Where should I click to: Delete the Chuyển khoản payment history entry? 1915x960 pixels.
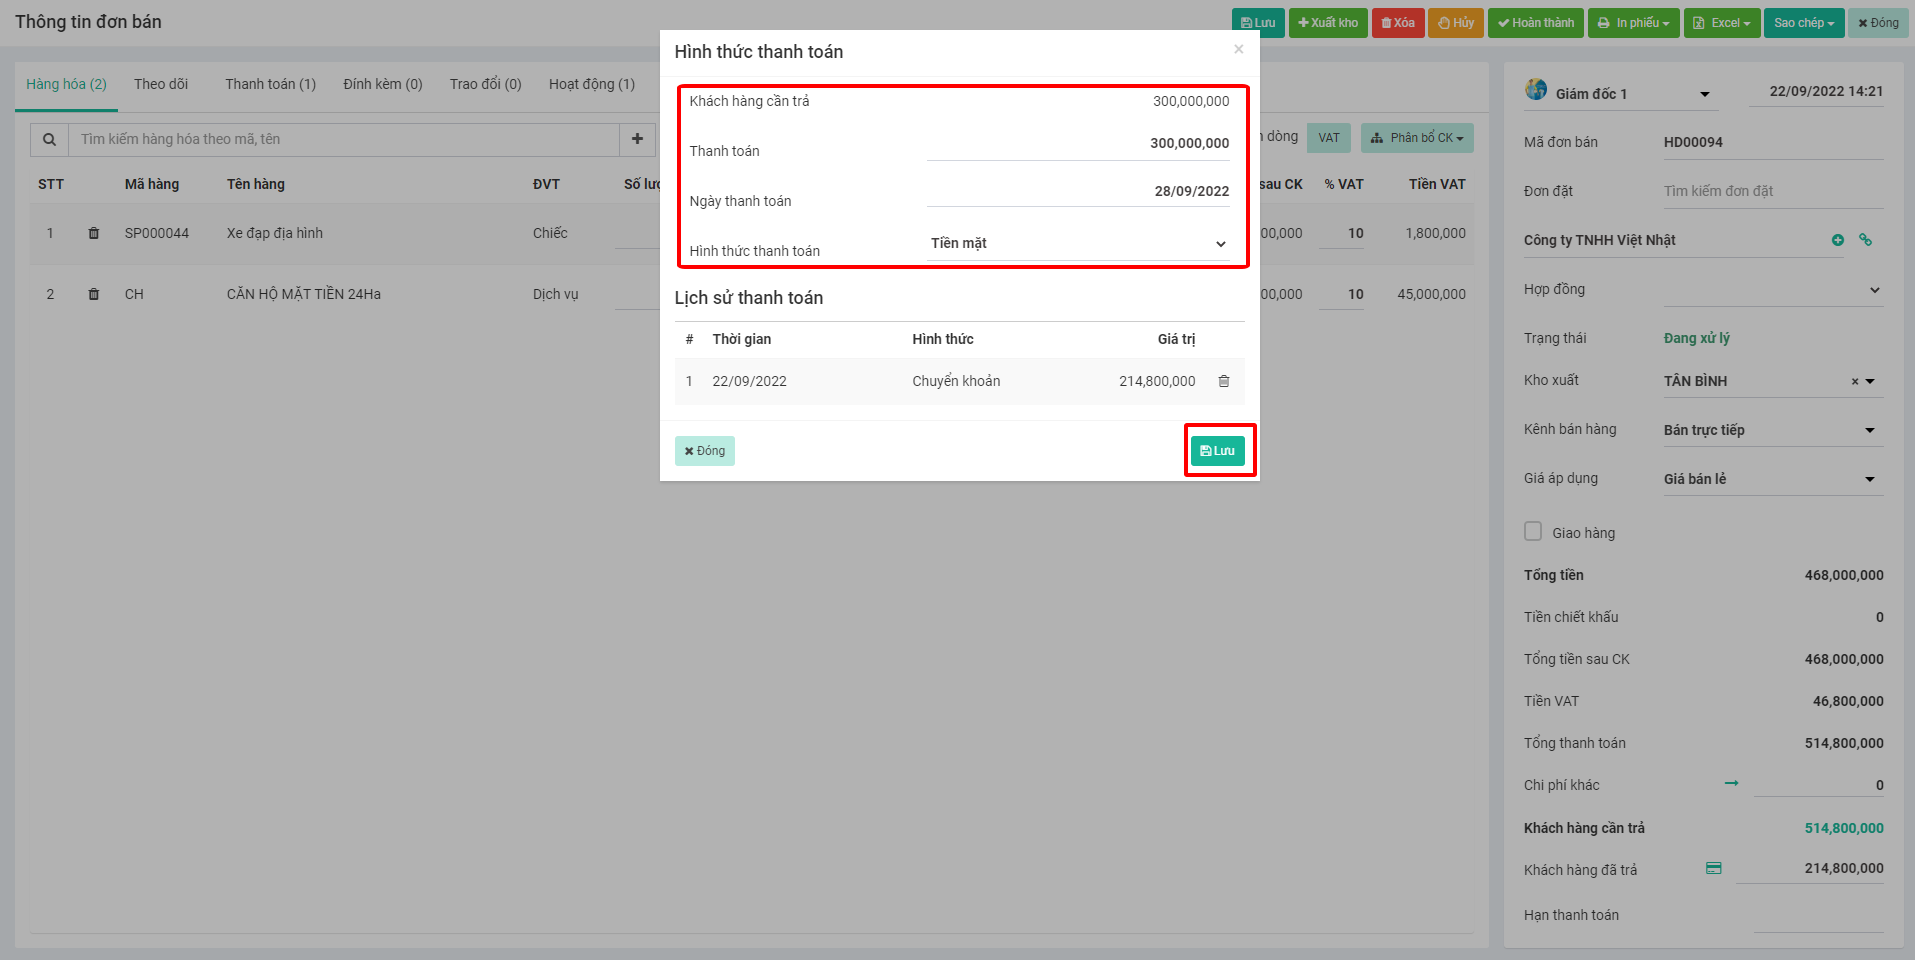click(1223, 381)
